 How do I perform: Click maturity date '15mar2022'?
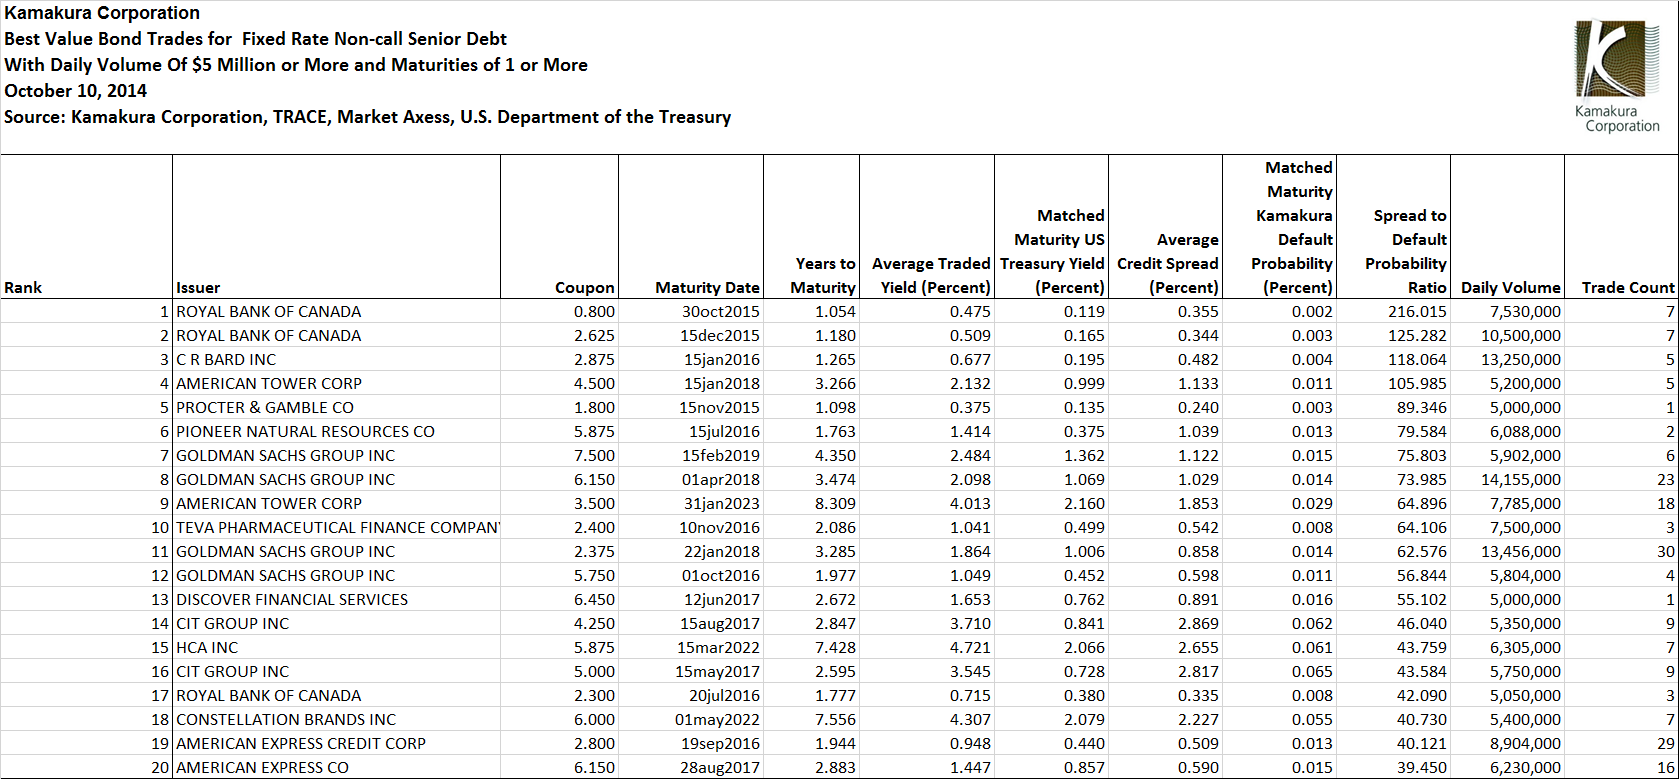[719, 648]
